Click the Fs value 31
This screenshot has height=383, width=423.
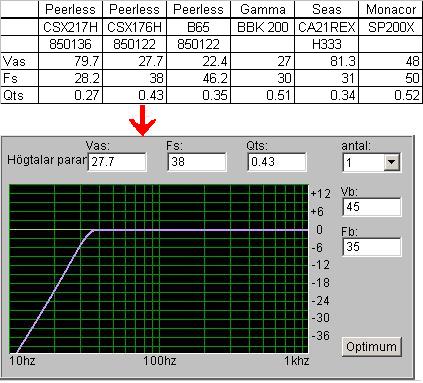tap(327, 78)
